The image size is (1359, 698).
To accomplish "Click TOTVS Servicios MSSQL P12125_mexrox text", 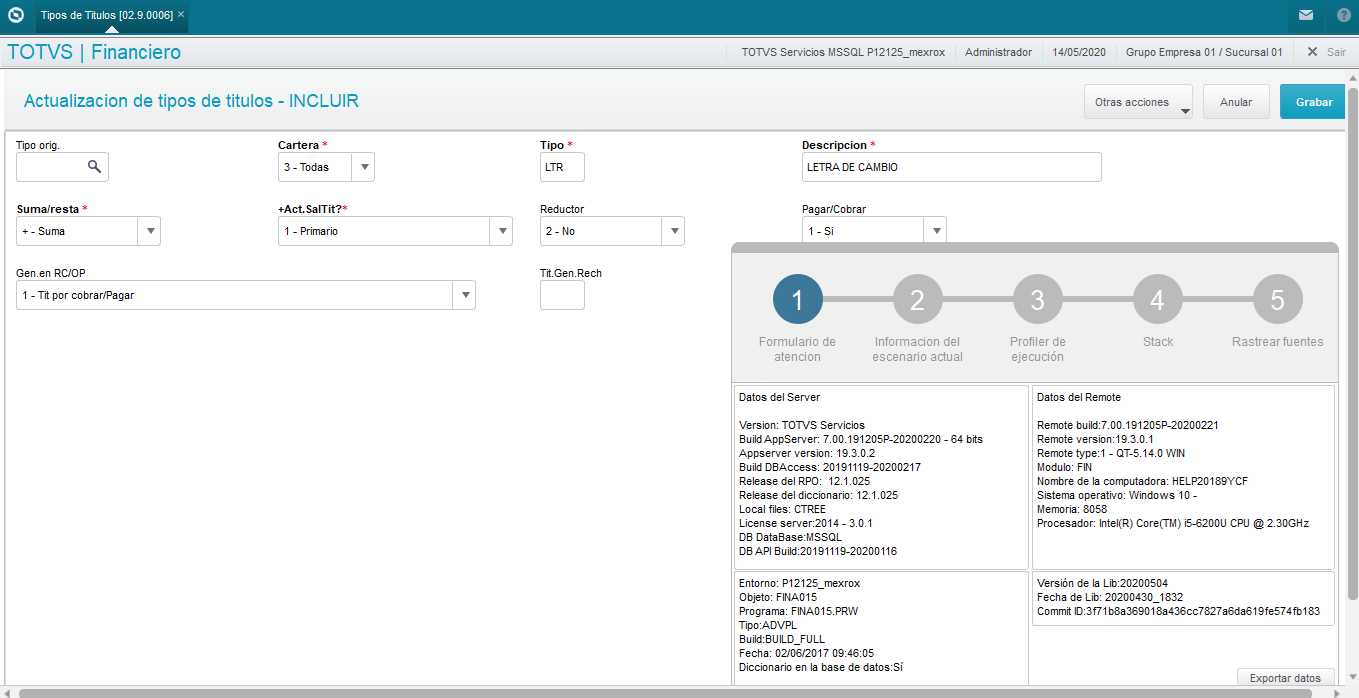I will tap(843, 52).
